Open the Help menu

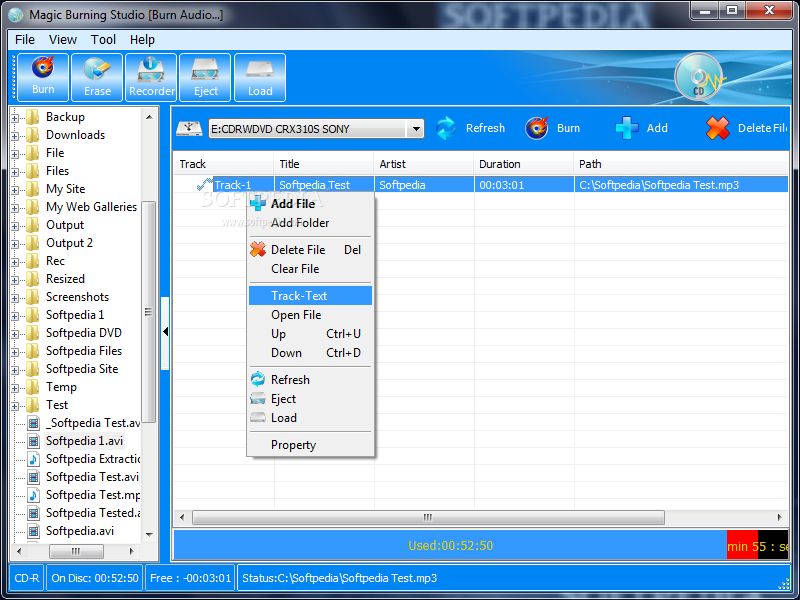pos(142,40)
